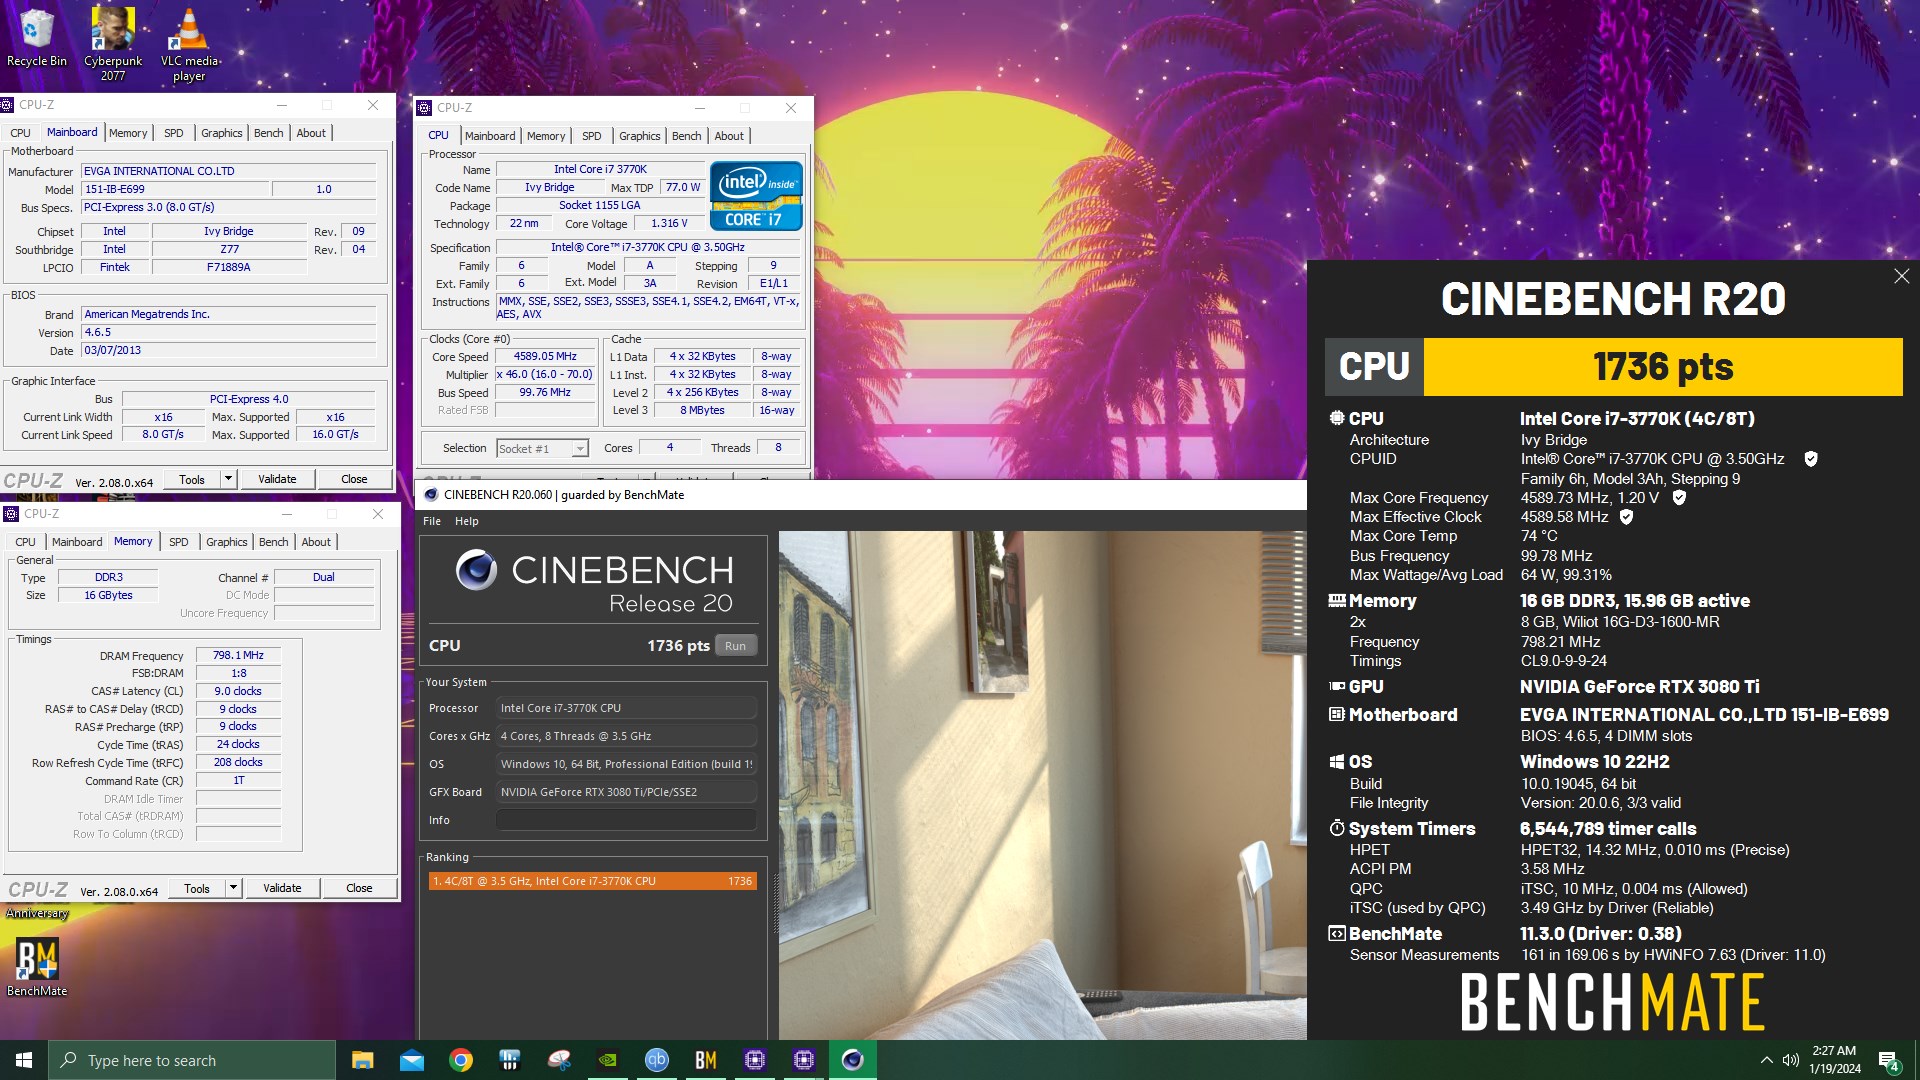Image resolution: width=1920 pixels, height=1080 pixels.
Task: Click the Info input field in Cinebench
Action: [626, 820]
